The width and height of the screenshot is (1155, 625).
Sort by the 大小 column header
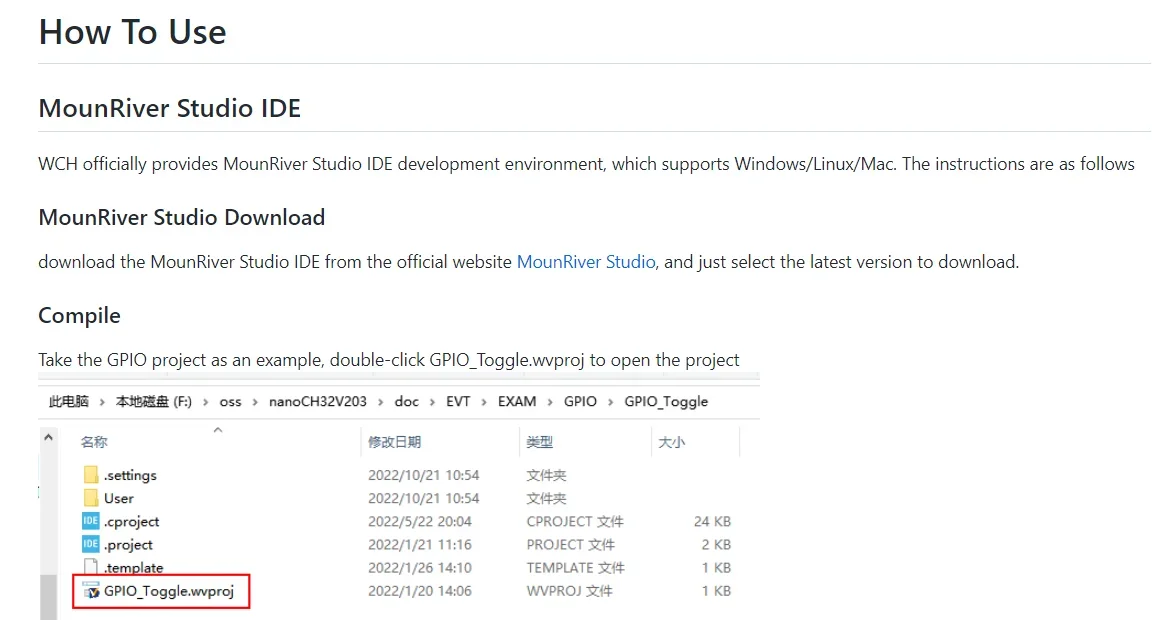(671, 441)
